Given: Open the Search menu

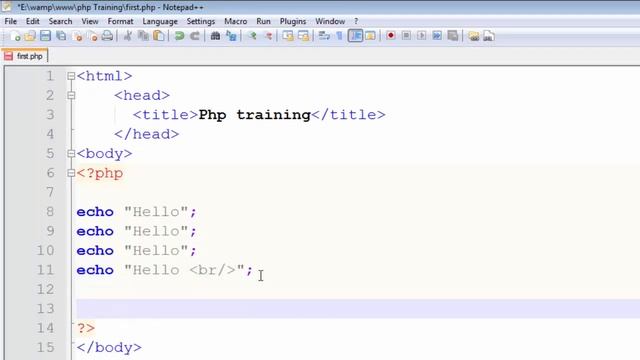Looking at the screenshot, I should tap(60, 21).
